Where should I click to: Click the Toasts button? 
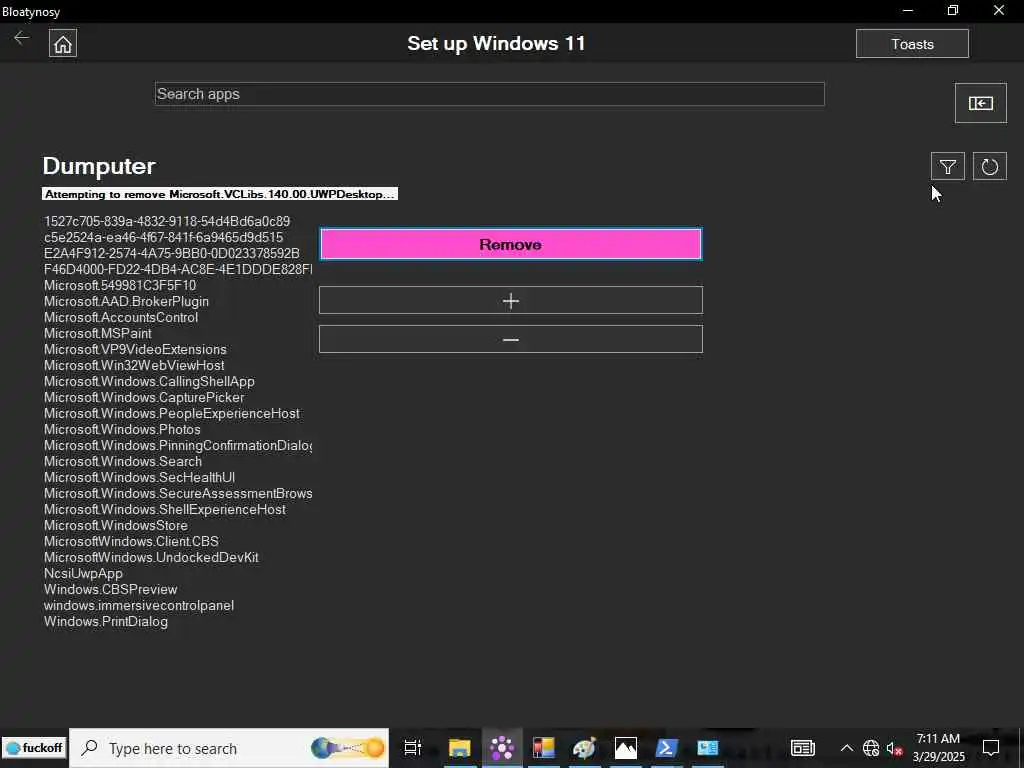[912, 44]
